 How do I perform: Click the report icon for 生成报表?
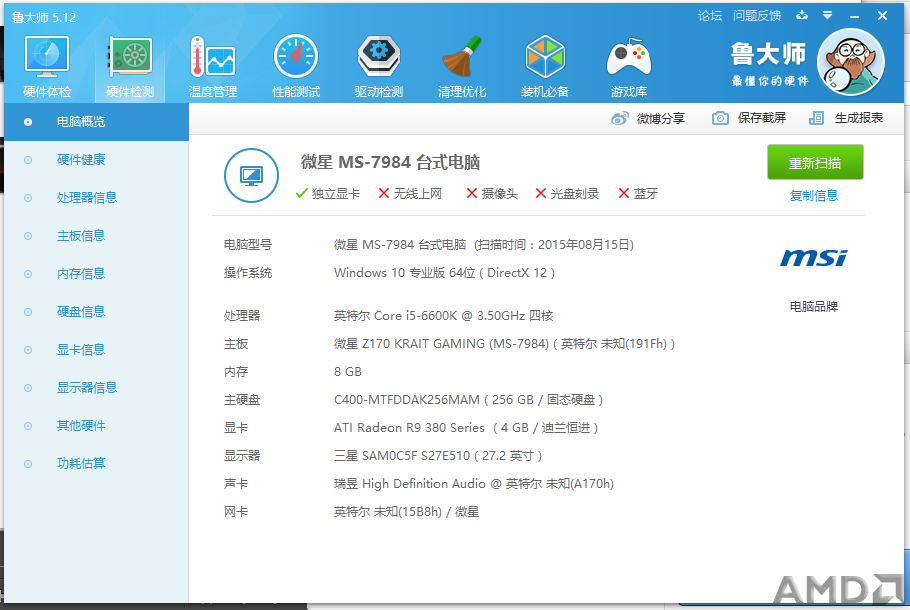coord(817,118)
